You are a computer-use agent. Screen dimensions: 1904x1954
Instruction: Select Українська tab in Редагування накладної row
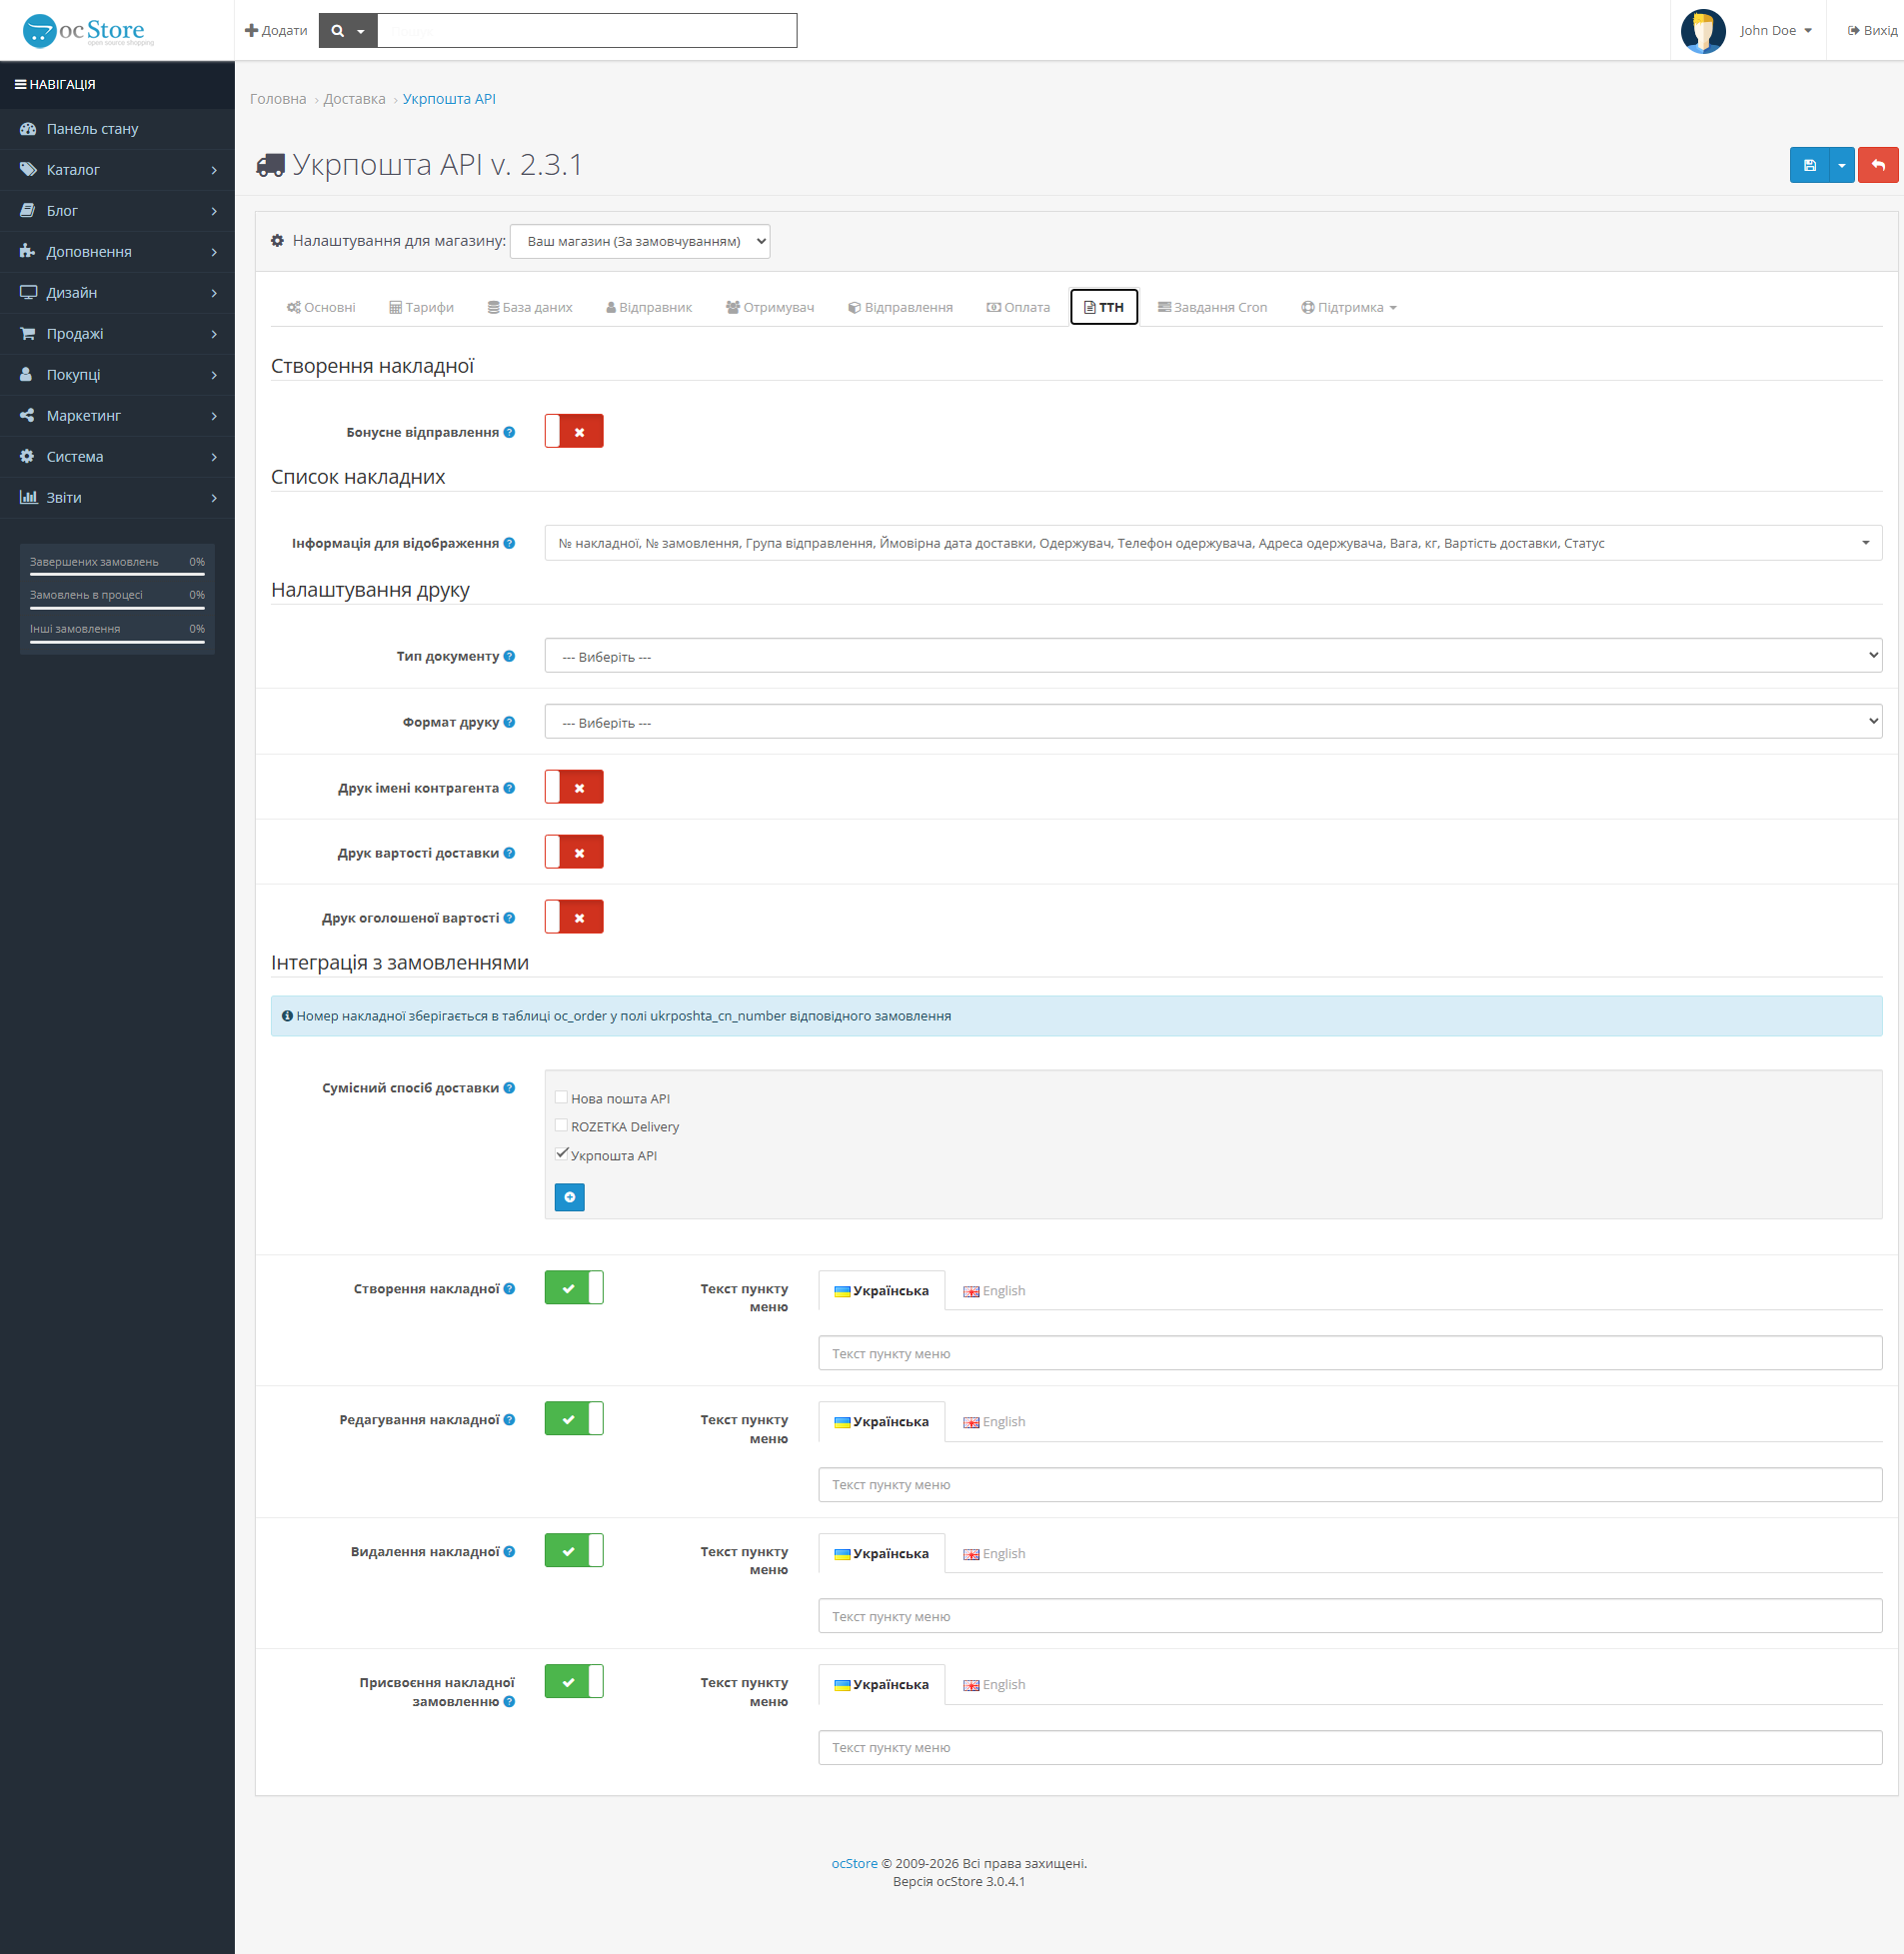[881, 1422]
